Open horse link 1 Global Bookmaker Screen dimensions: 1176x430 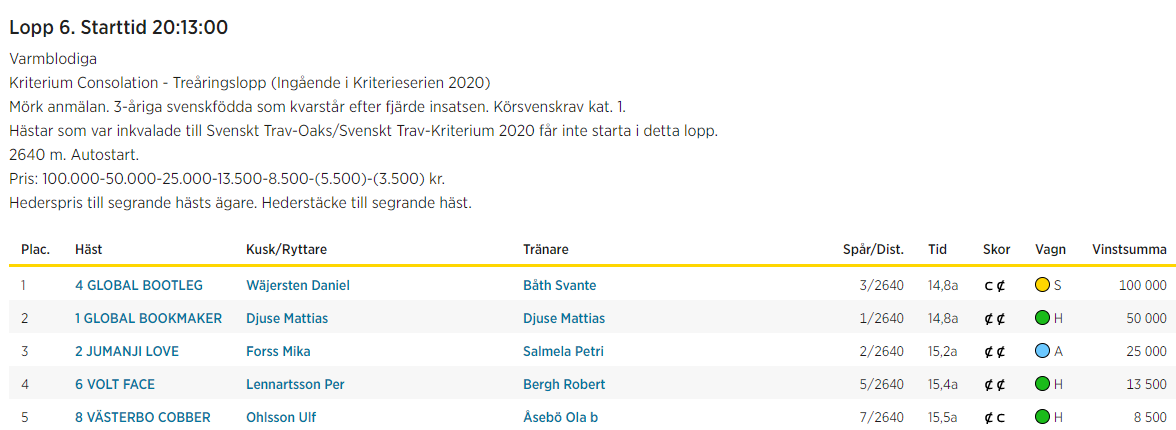coord(146,318)
